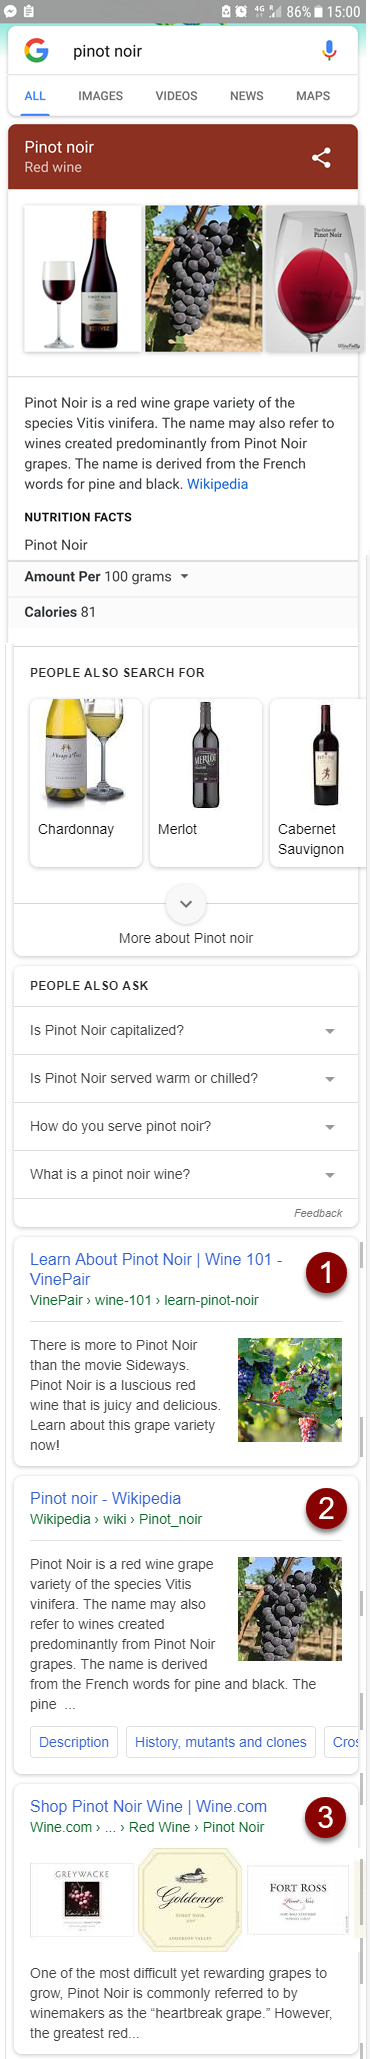Open the Wikipedia link in description
Viewport: 370px width, 2059px height.
pos(217,484)
